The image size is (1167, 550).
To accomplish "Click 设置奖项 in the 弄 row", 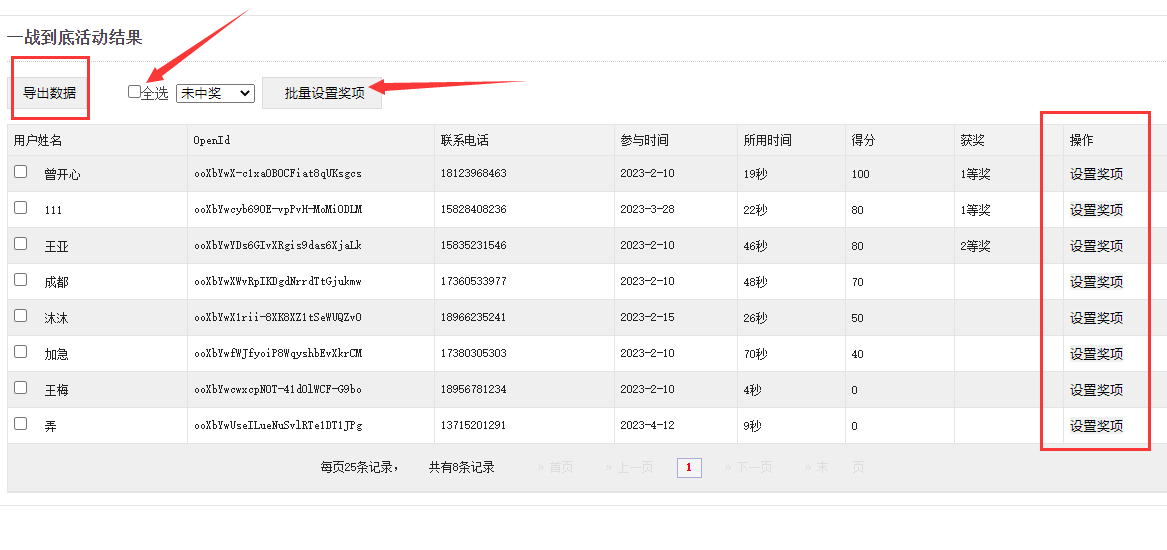I will coord(1096,426).
